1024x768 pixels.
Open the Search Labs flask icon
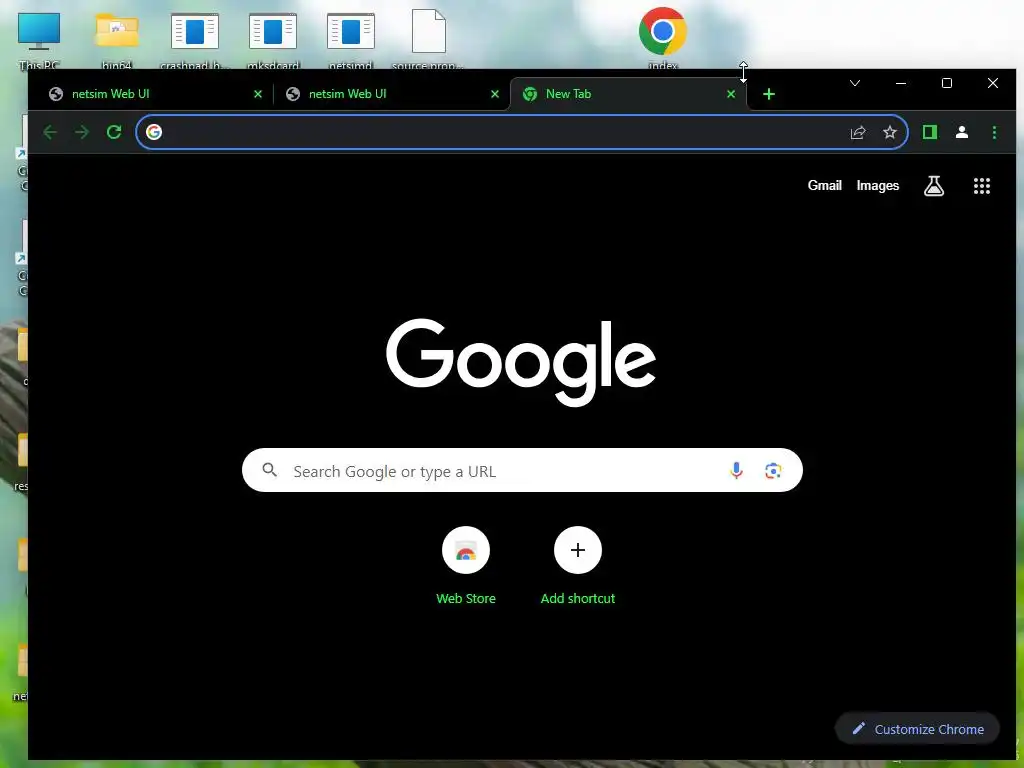pyautogui.click(x=934, y=186)
